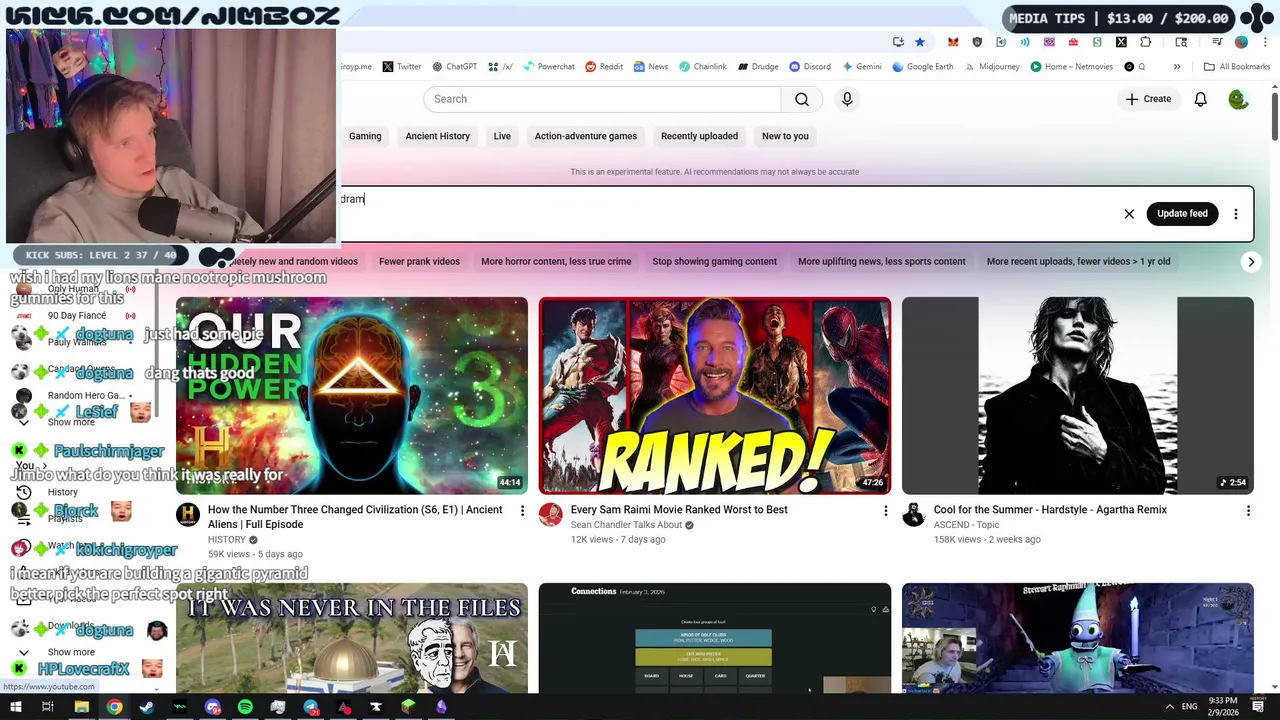
Task: Open the RANKED Sam Raimi thumbnail
Action: click(715, 396)
